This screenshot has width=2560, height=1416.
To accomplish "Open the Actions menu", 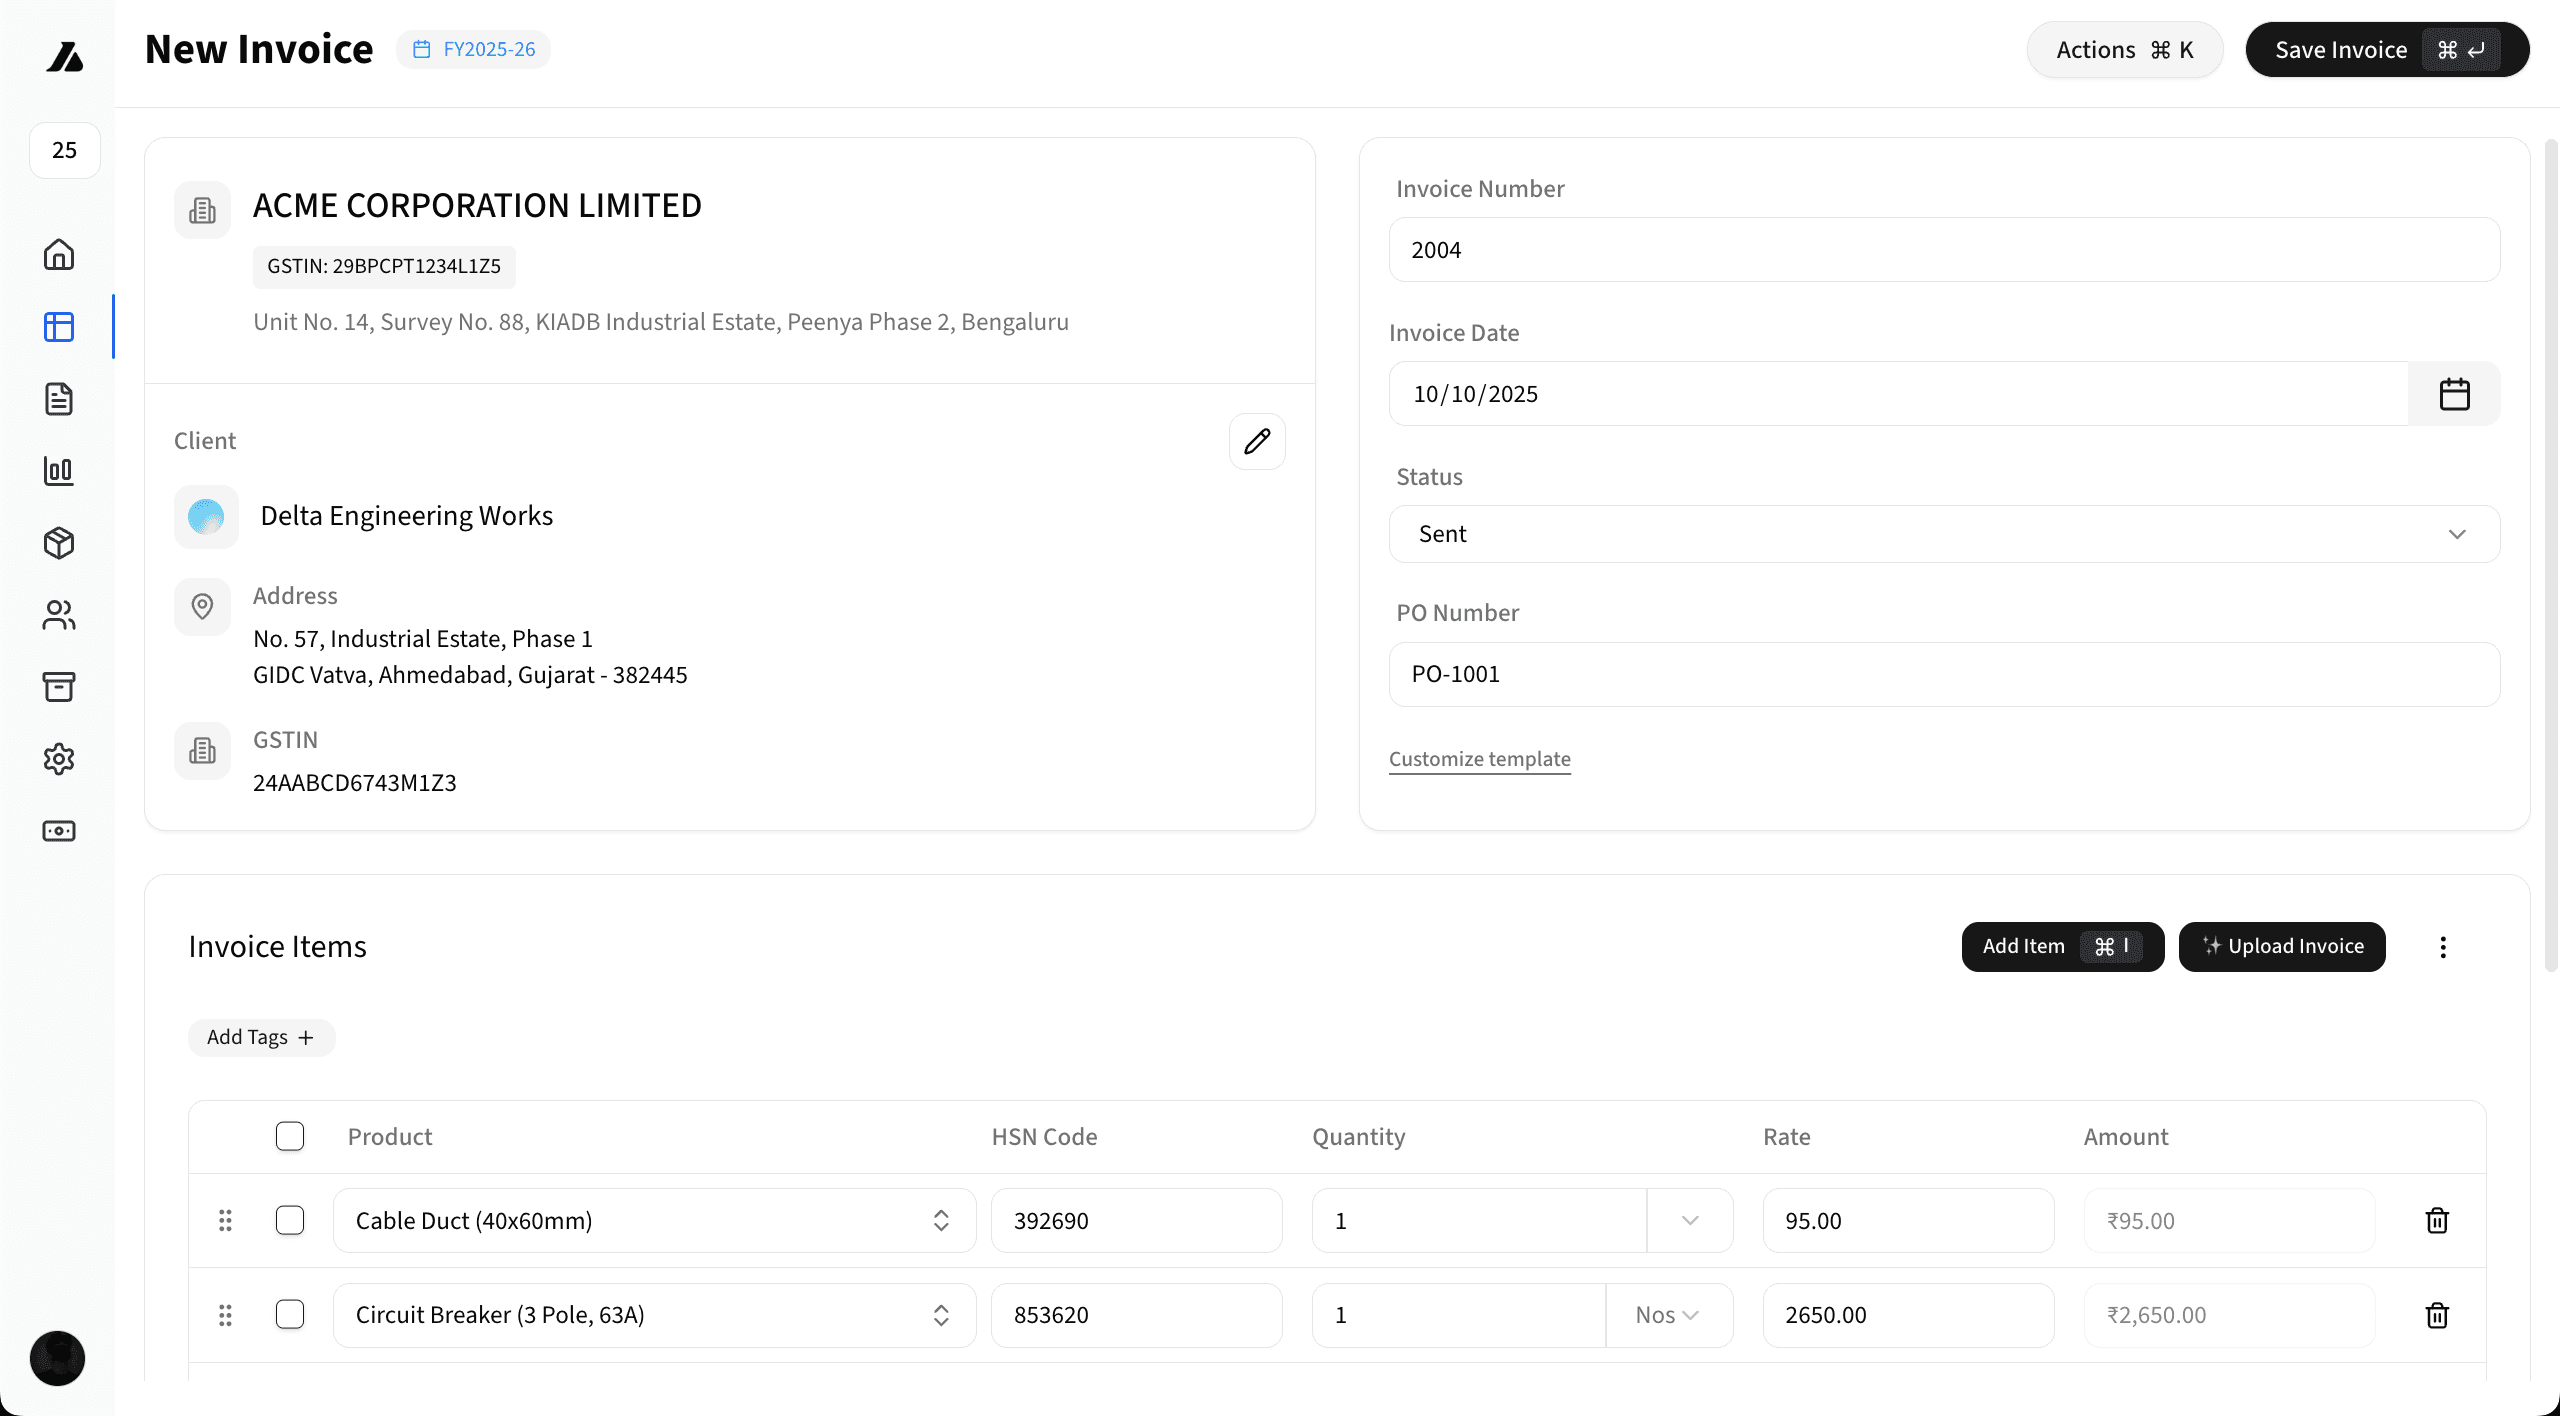I will (2124, 50).
